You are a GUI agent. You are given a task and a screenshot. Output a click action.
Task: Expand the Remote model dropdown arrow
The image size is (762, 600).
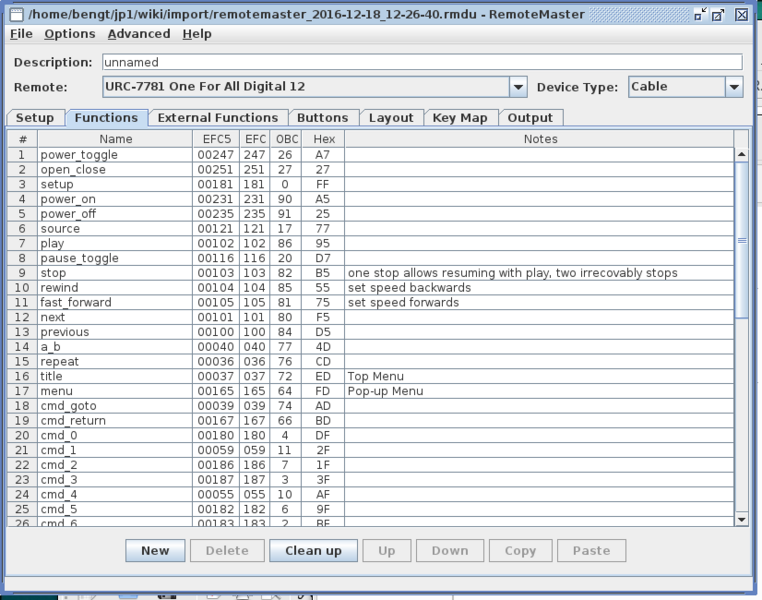pyautogui.click(x=518, y=87)
